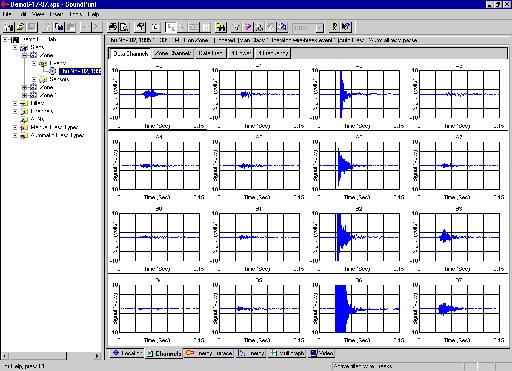Expand the second Zone node in tree
This screenshot has height=371, width=512.
(24, 87)
